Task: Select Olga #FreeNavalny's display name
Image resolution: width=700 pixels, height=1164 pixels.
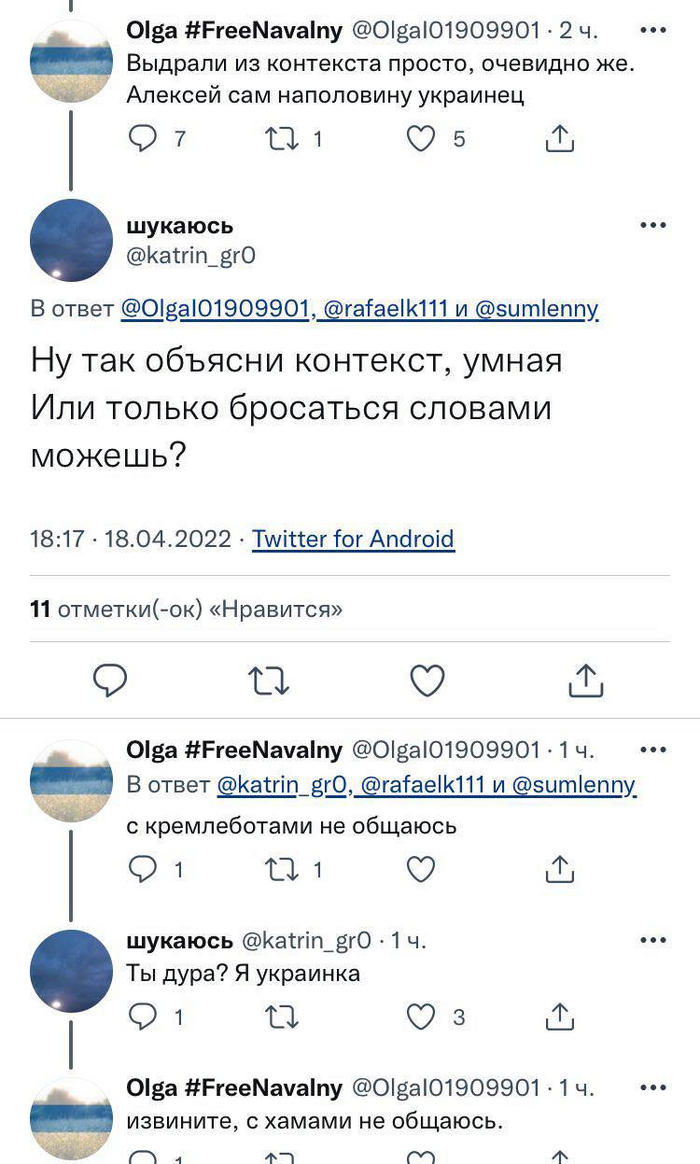Action: pos(230,29)
